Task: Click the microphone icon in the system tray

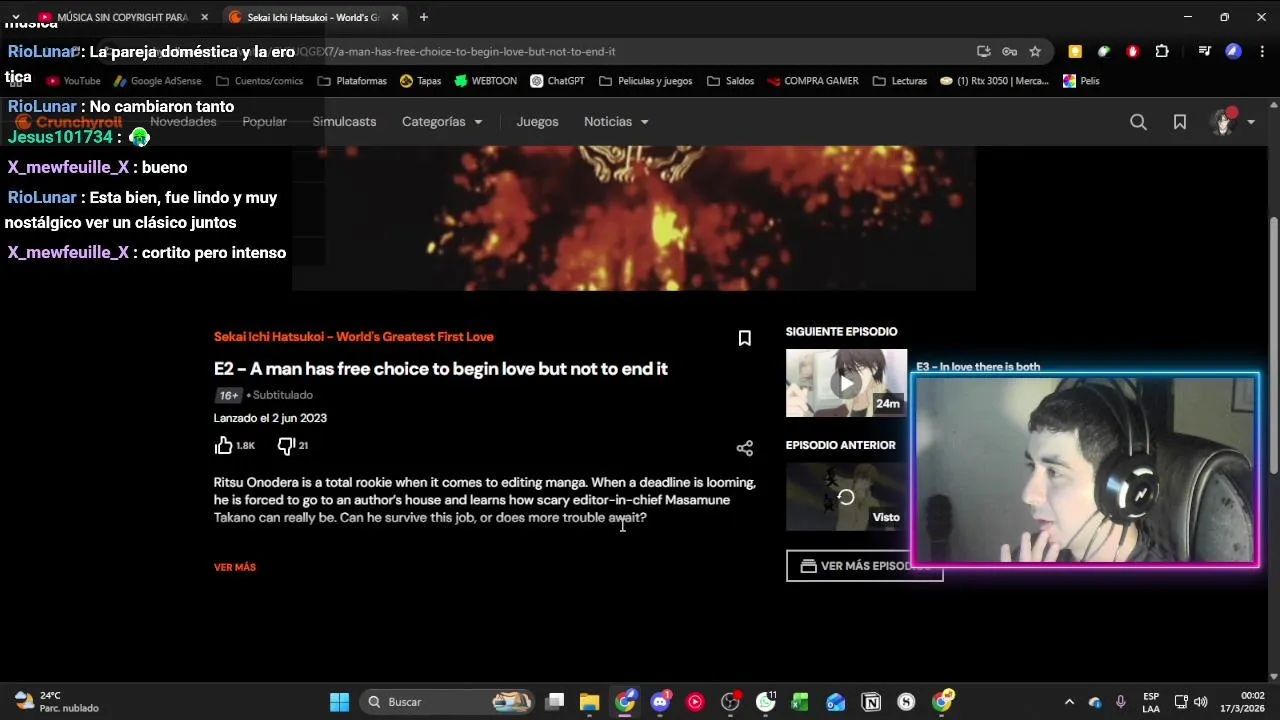Action: tap(1121, 702)
